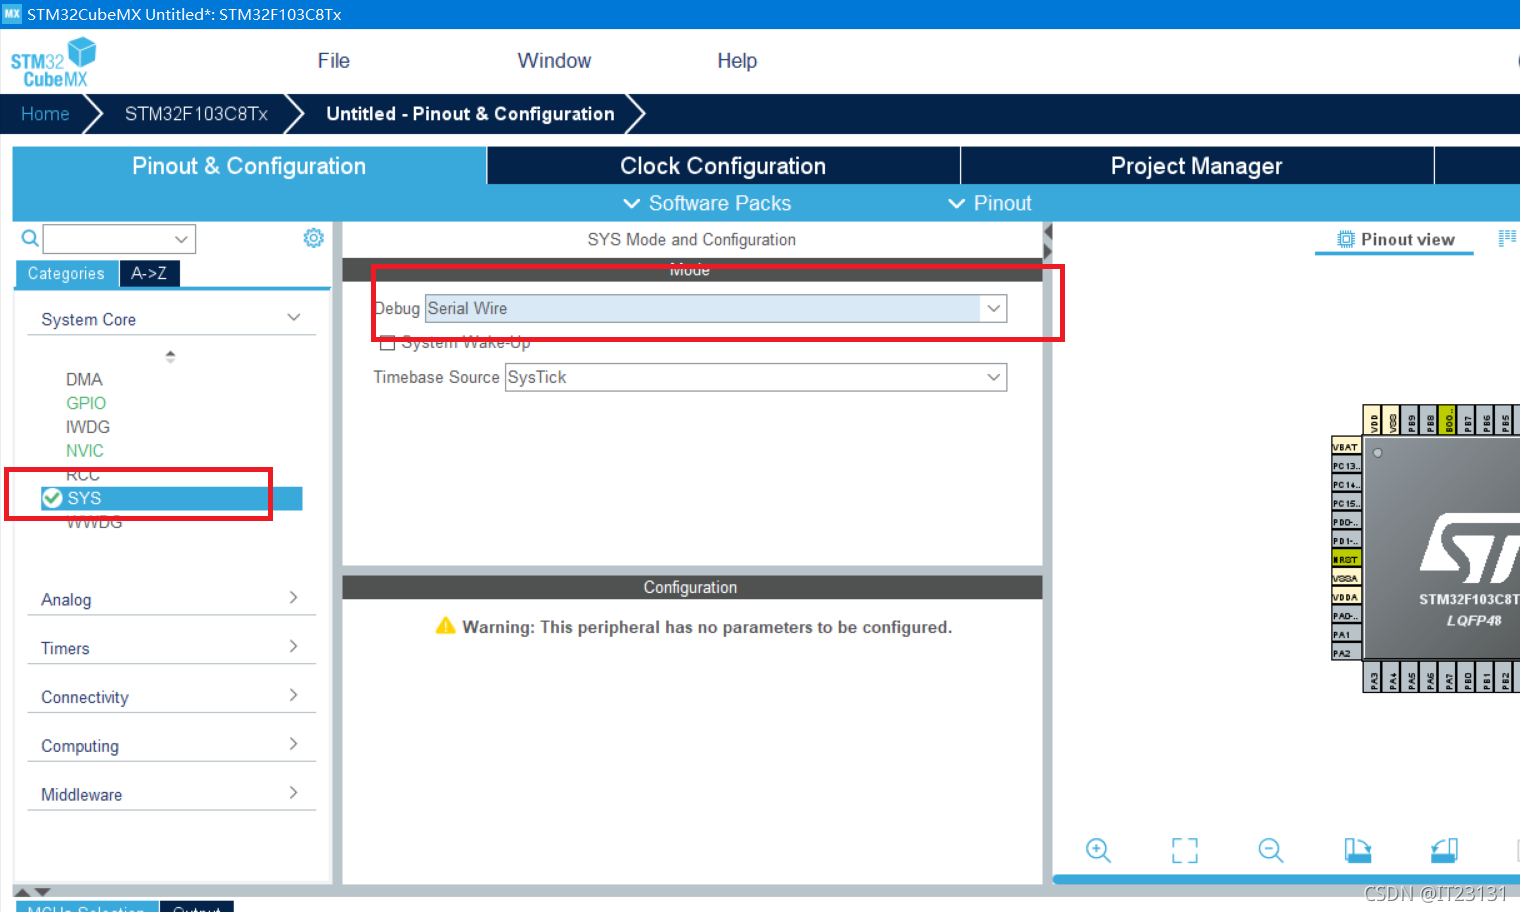
Task: Select NVIC in System Core
Action: [85, 451]
